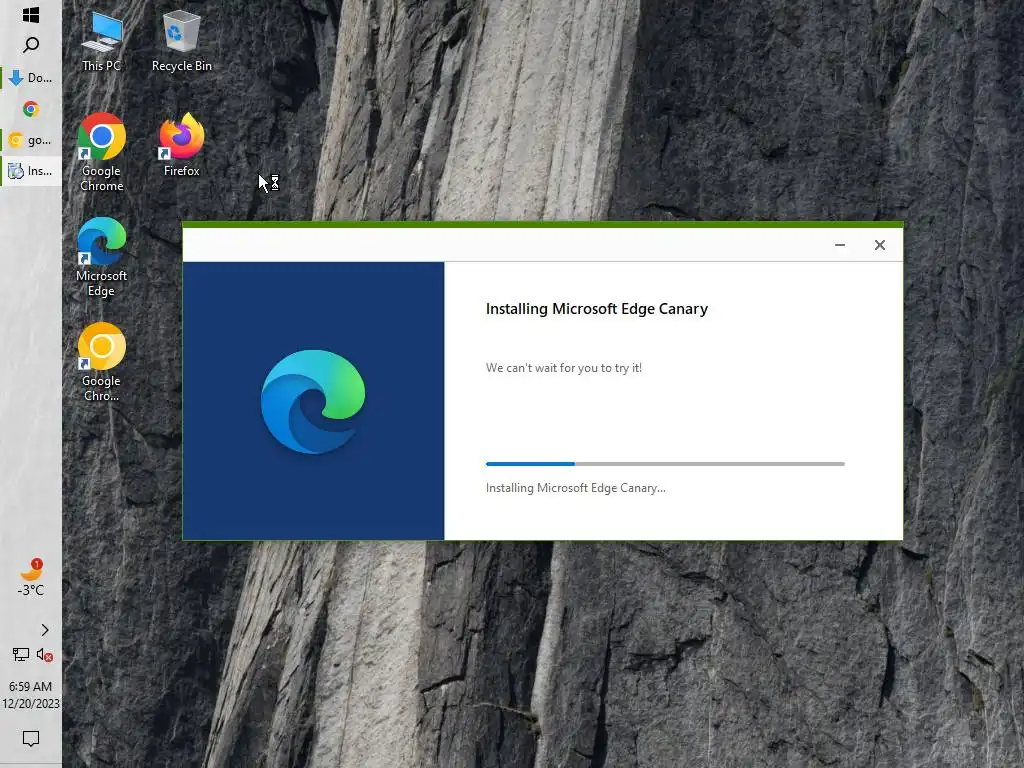
Task: Minimize the Edge Canary installer window
Action: tap(840, 245)
